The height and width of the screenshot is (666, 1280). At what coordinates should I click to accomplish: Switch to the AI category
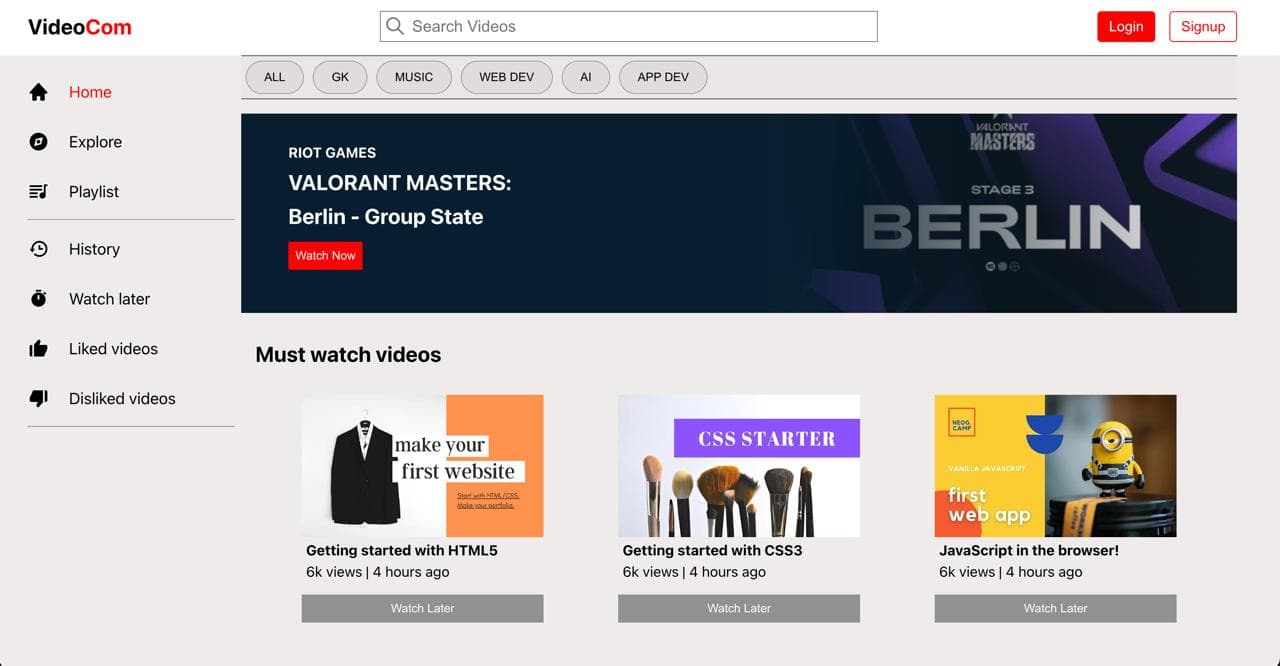click(x=585, y=77)
